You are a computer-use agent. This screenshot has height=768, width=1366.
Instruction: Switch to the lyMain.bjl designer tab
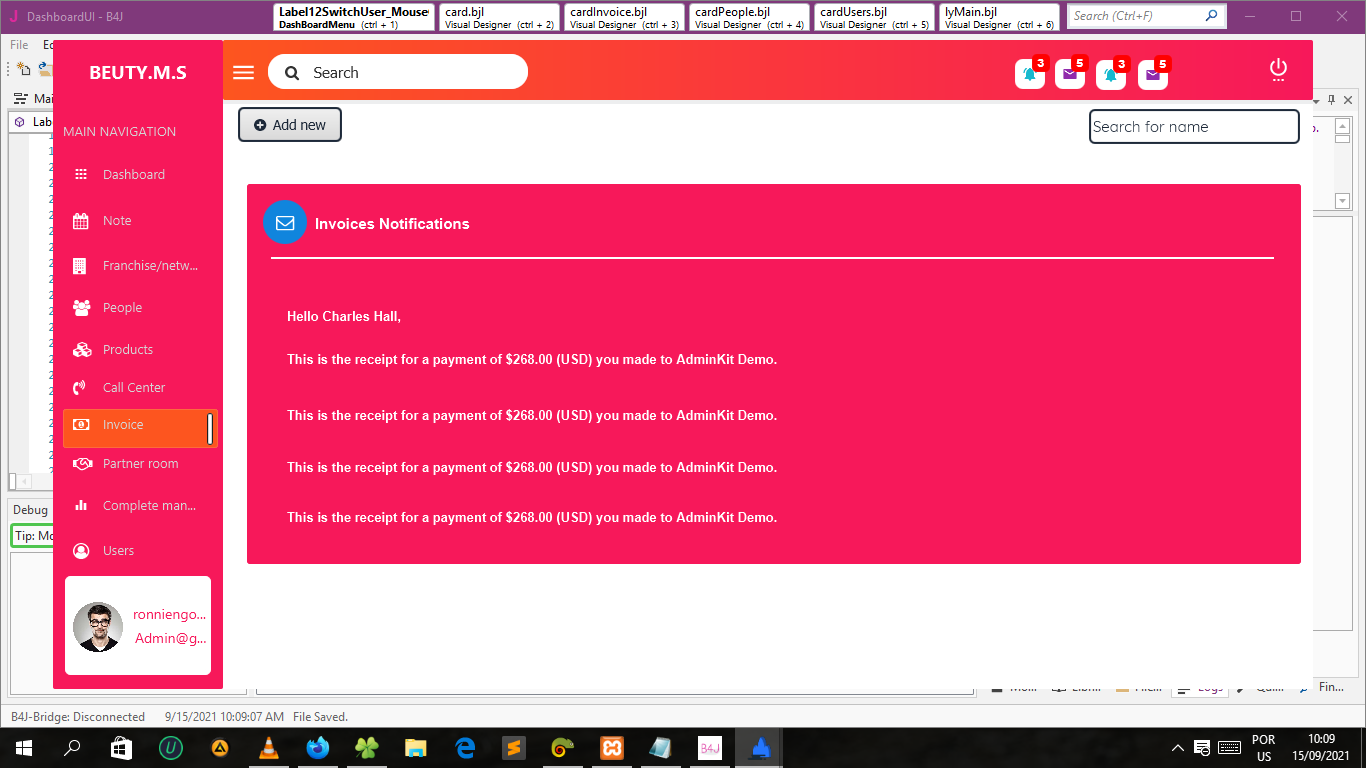tap(1000, 18)
